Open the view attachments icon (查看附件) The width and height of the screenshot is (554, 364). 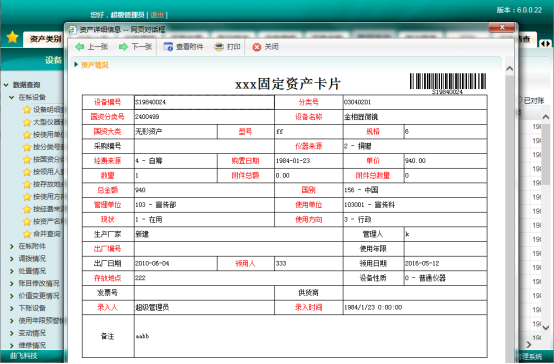pyautogui.click(x=168, y=46)
